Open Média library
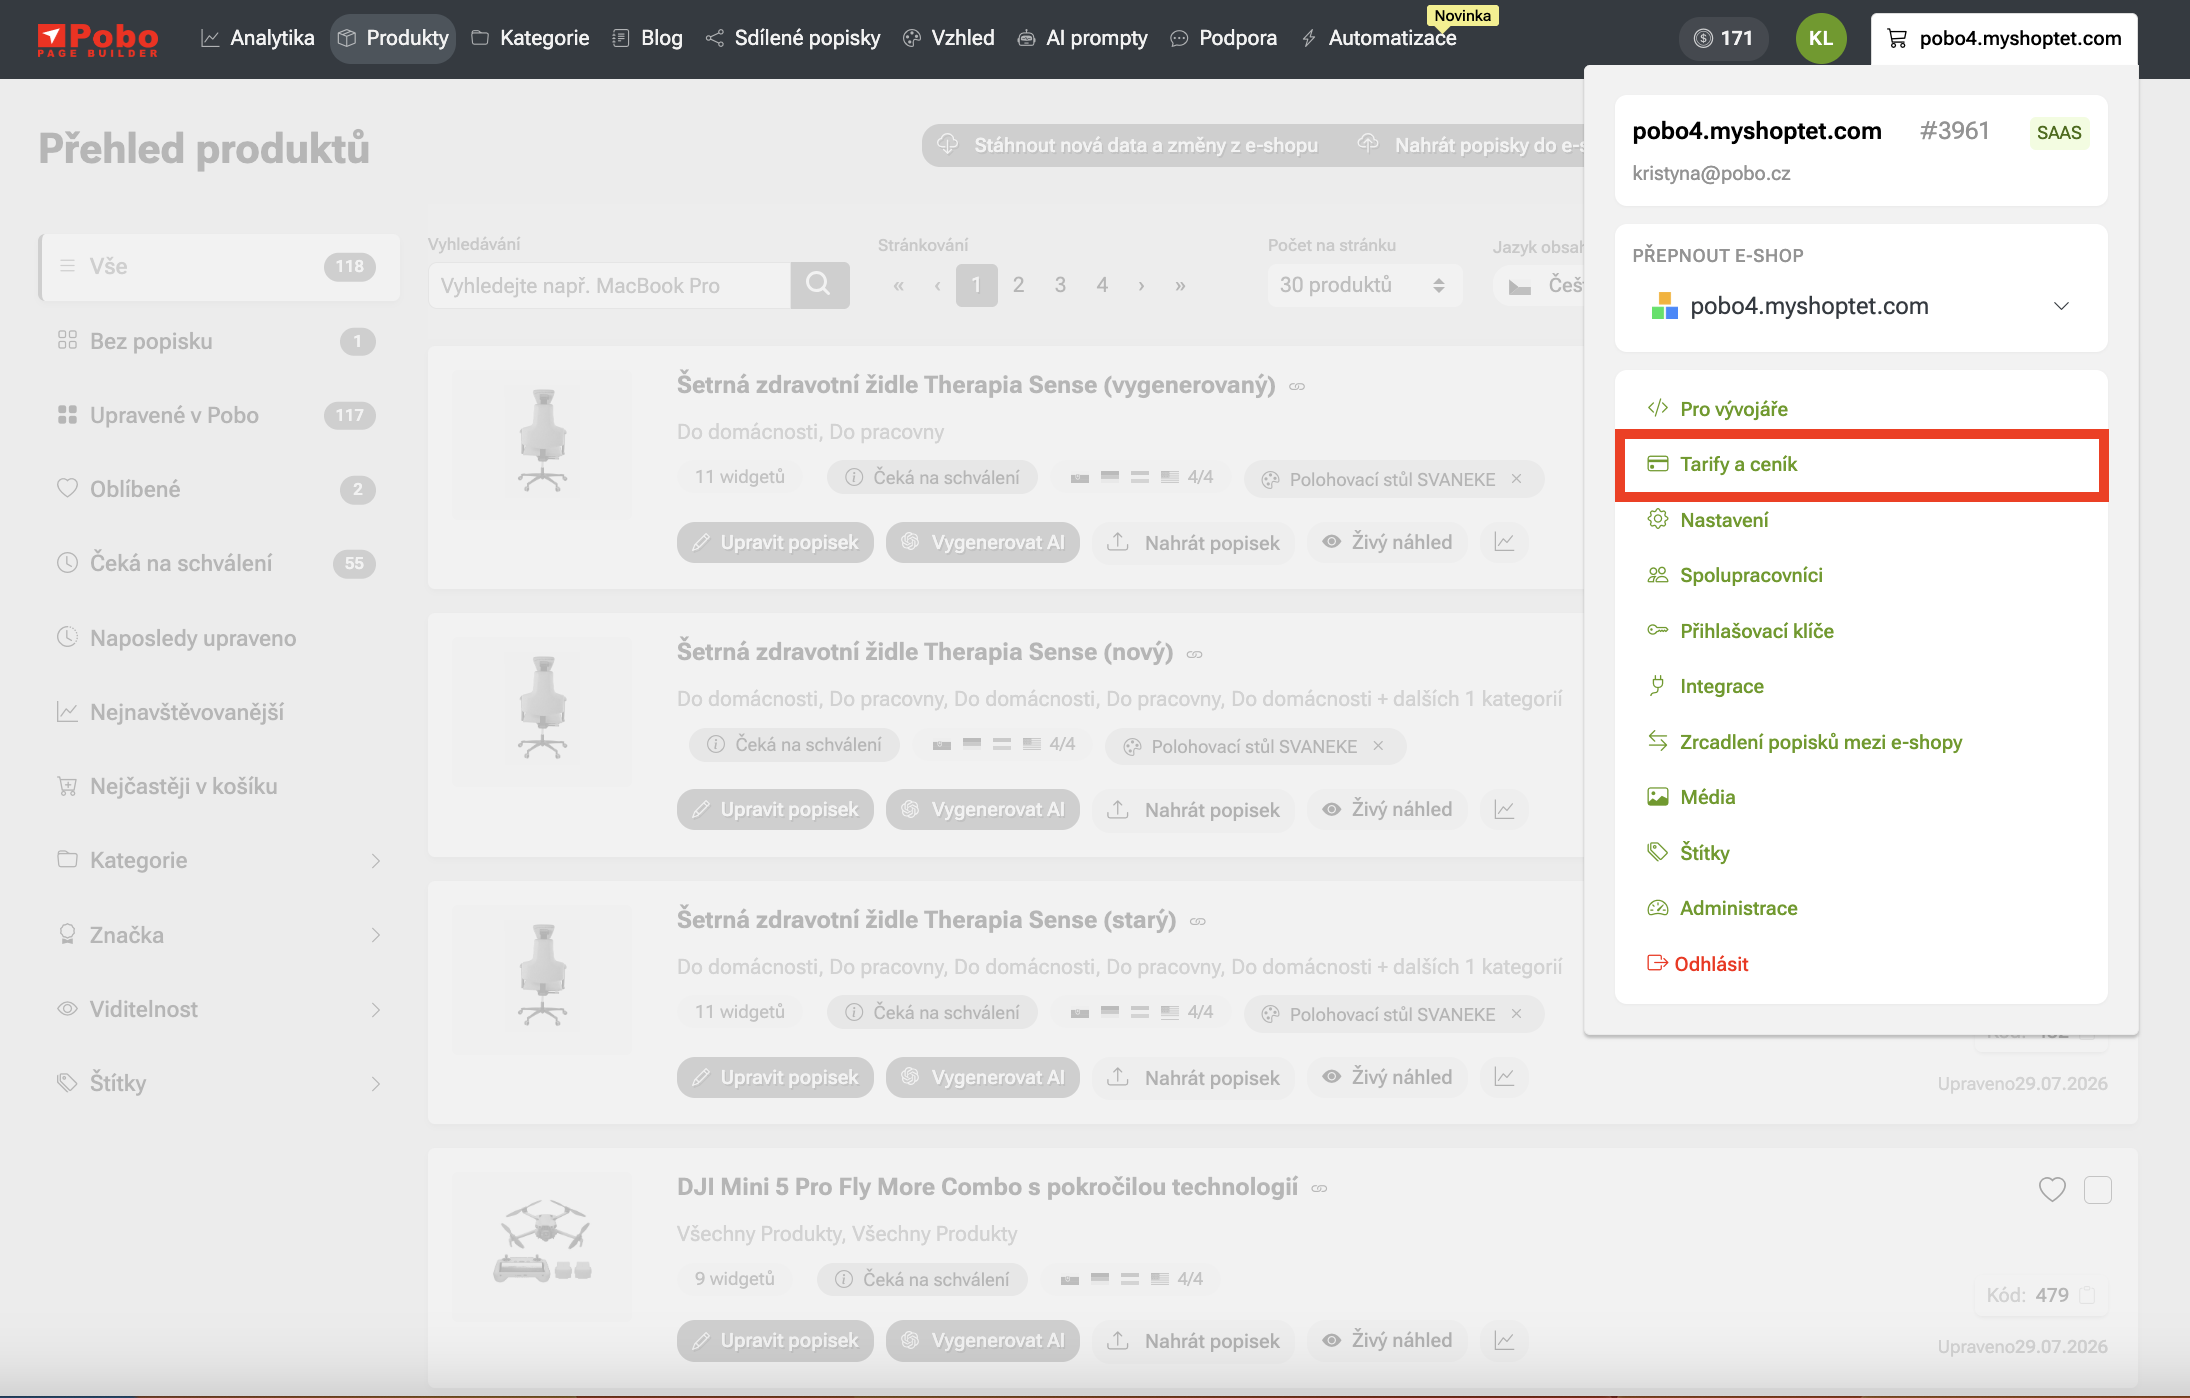 [1691, 797]
